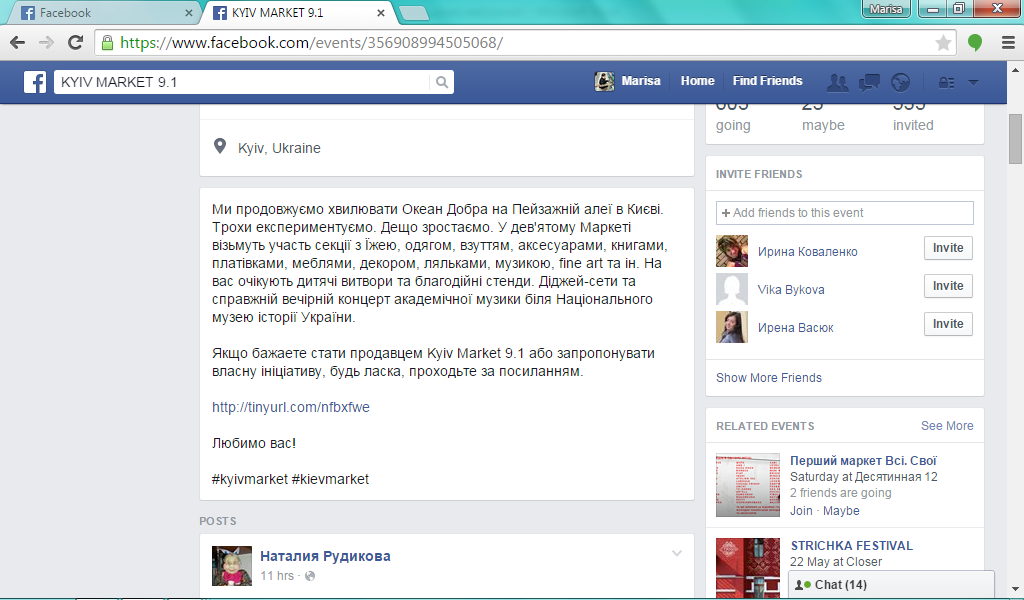Open the messages icon
1024x600 pixels.
(869, 82)
